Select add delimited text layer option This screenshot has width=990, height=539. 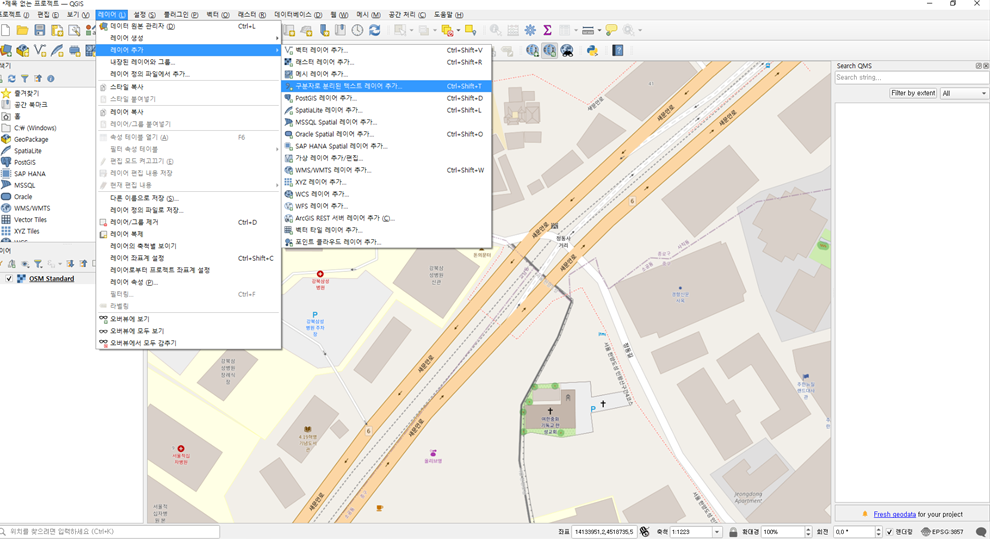(x=386, y=86)
